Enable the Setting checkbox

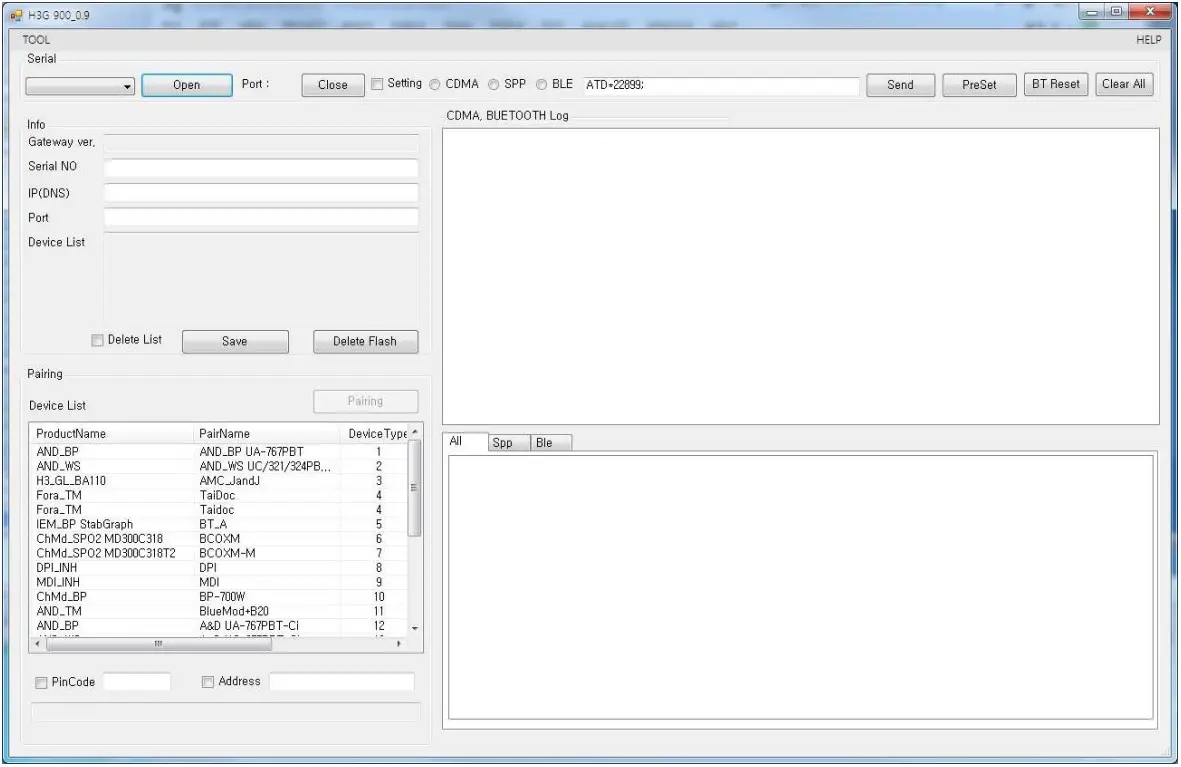click(x=377, y=84)
